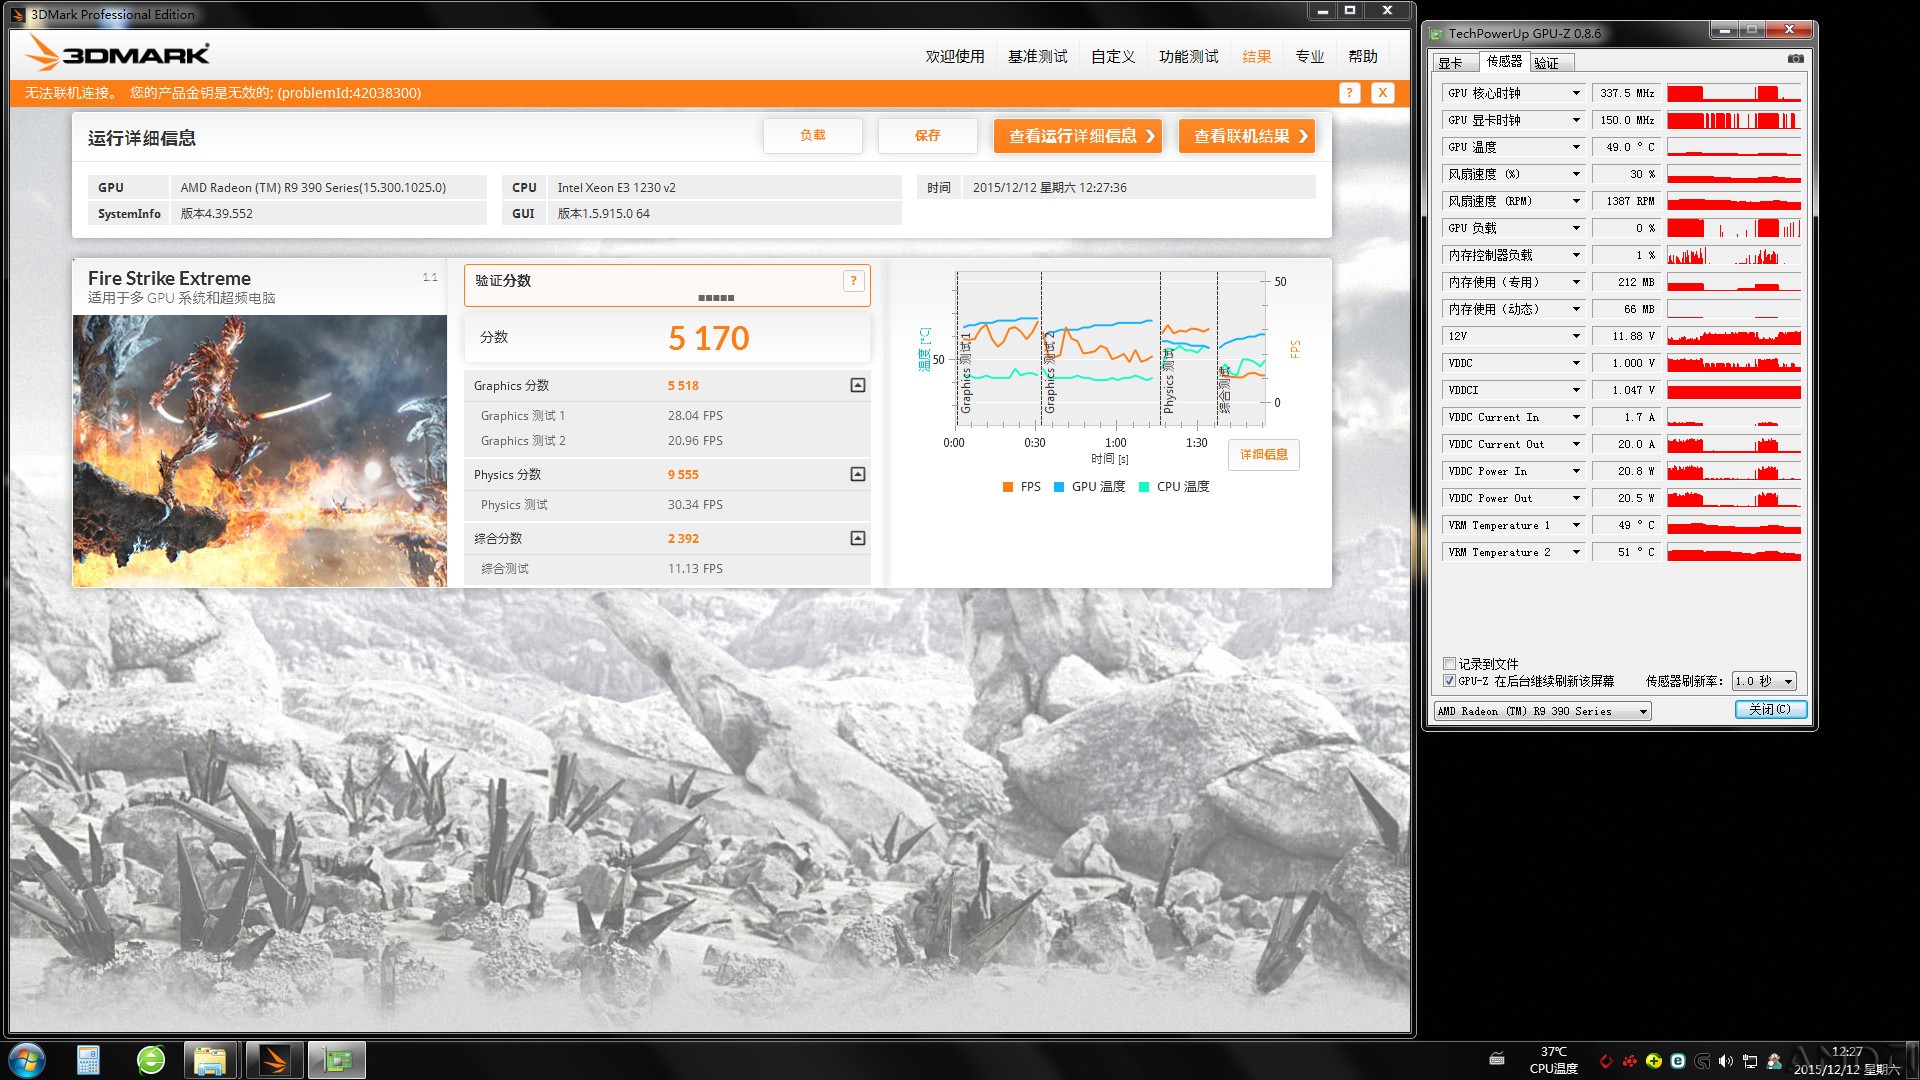This screenshot has height=1080, width=1920.
Task: Open the help question mark in orange banner
Action: (x=1349, y=93)
